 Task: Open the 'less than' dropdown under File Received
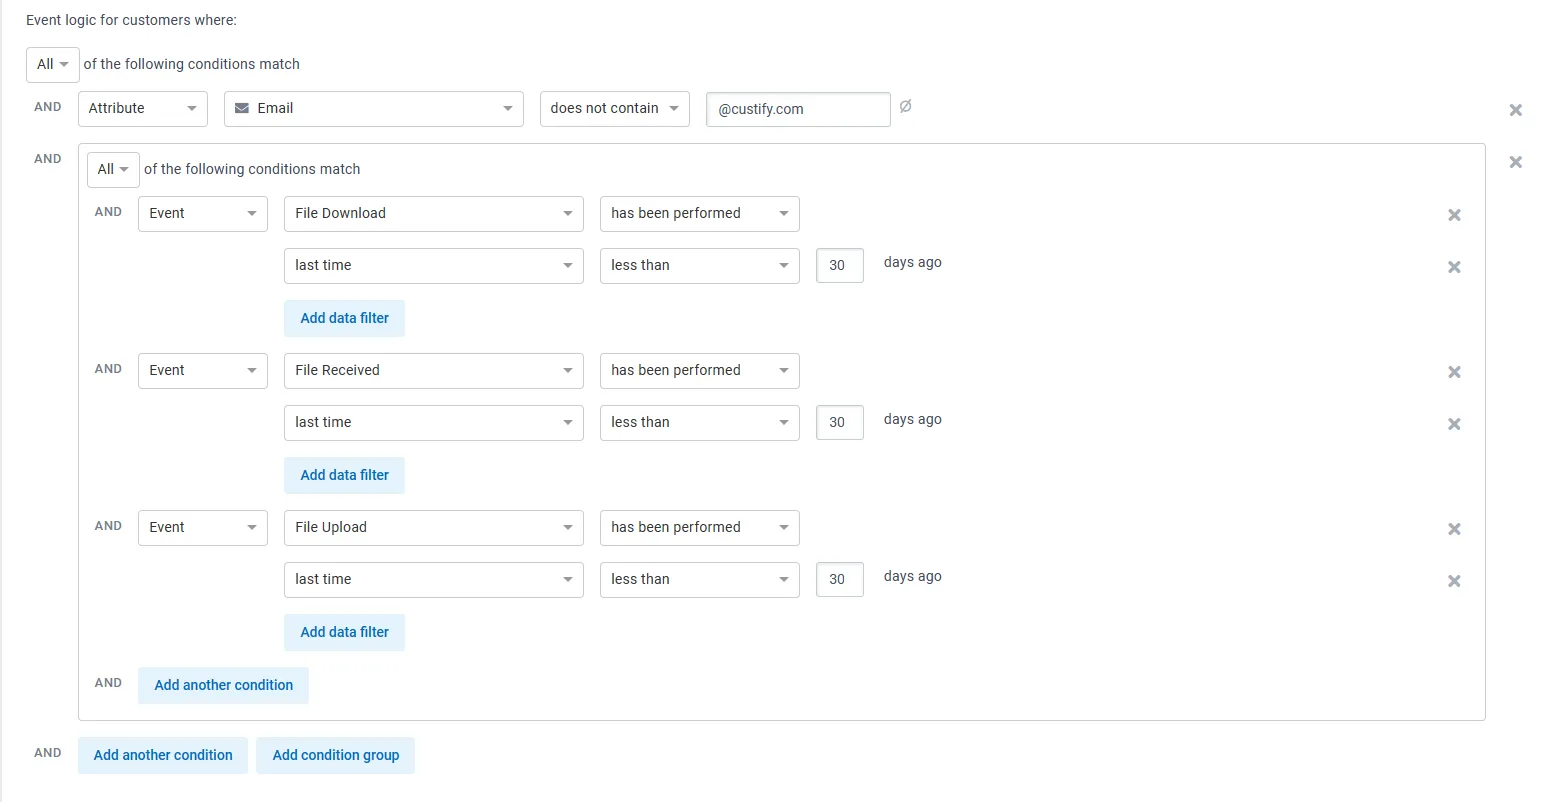[x=700, y=423]
